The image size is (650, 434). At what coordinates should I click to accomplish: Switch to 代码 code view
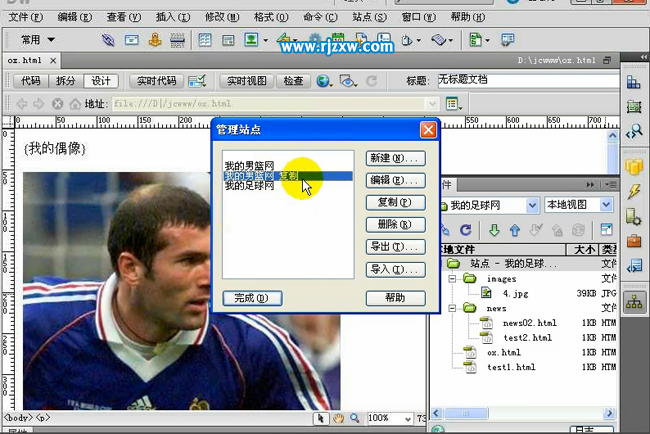tap(31, 81)
